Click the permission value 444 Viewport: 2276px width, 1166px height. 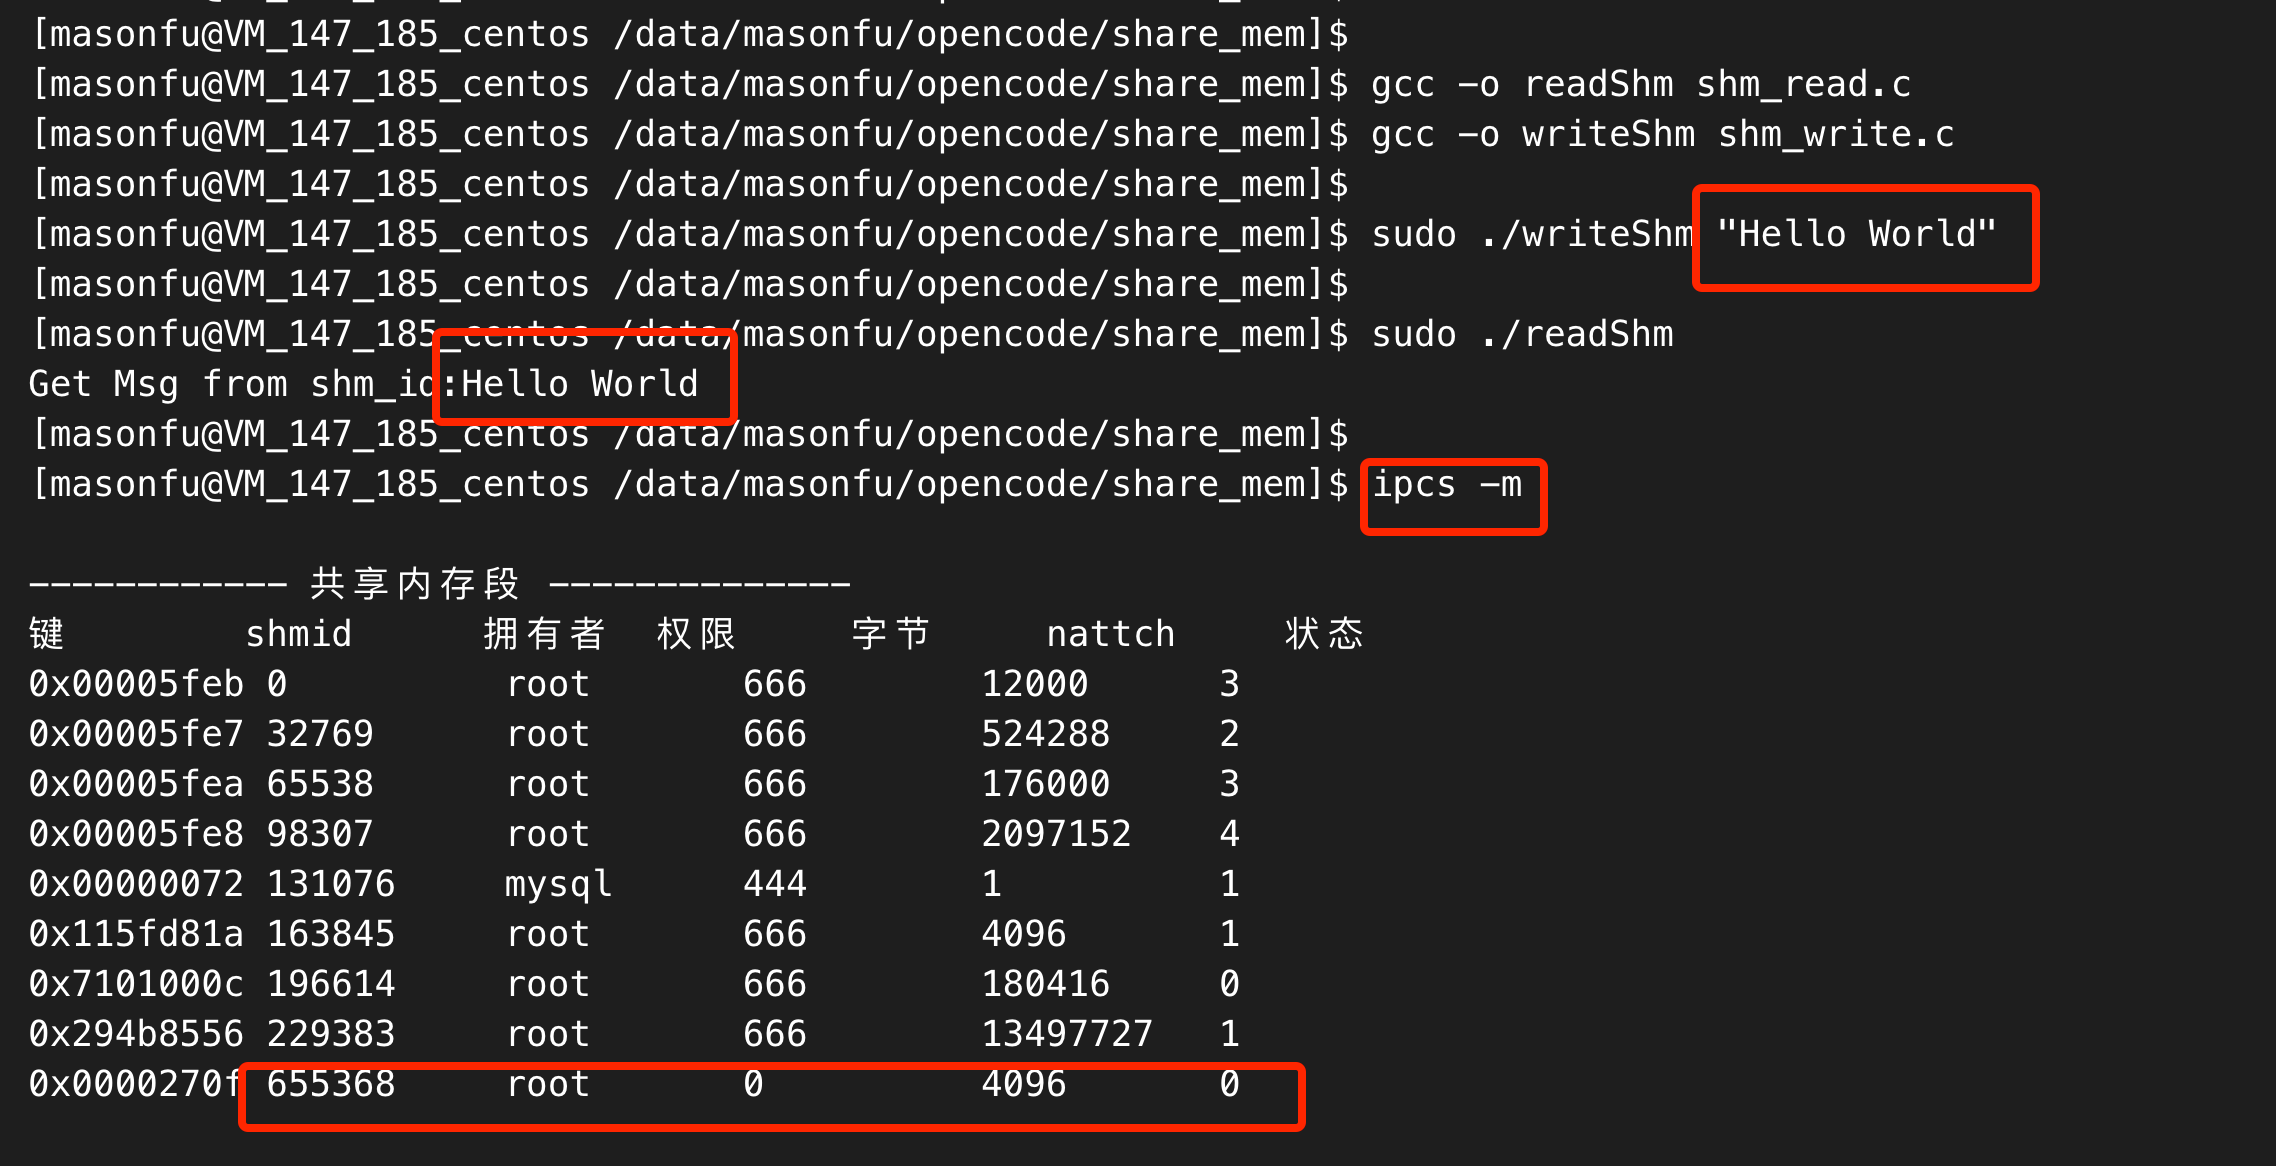[774, 884]
